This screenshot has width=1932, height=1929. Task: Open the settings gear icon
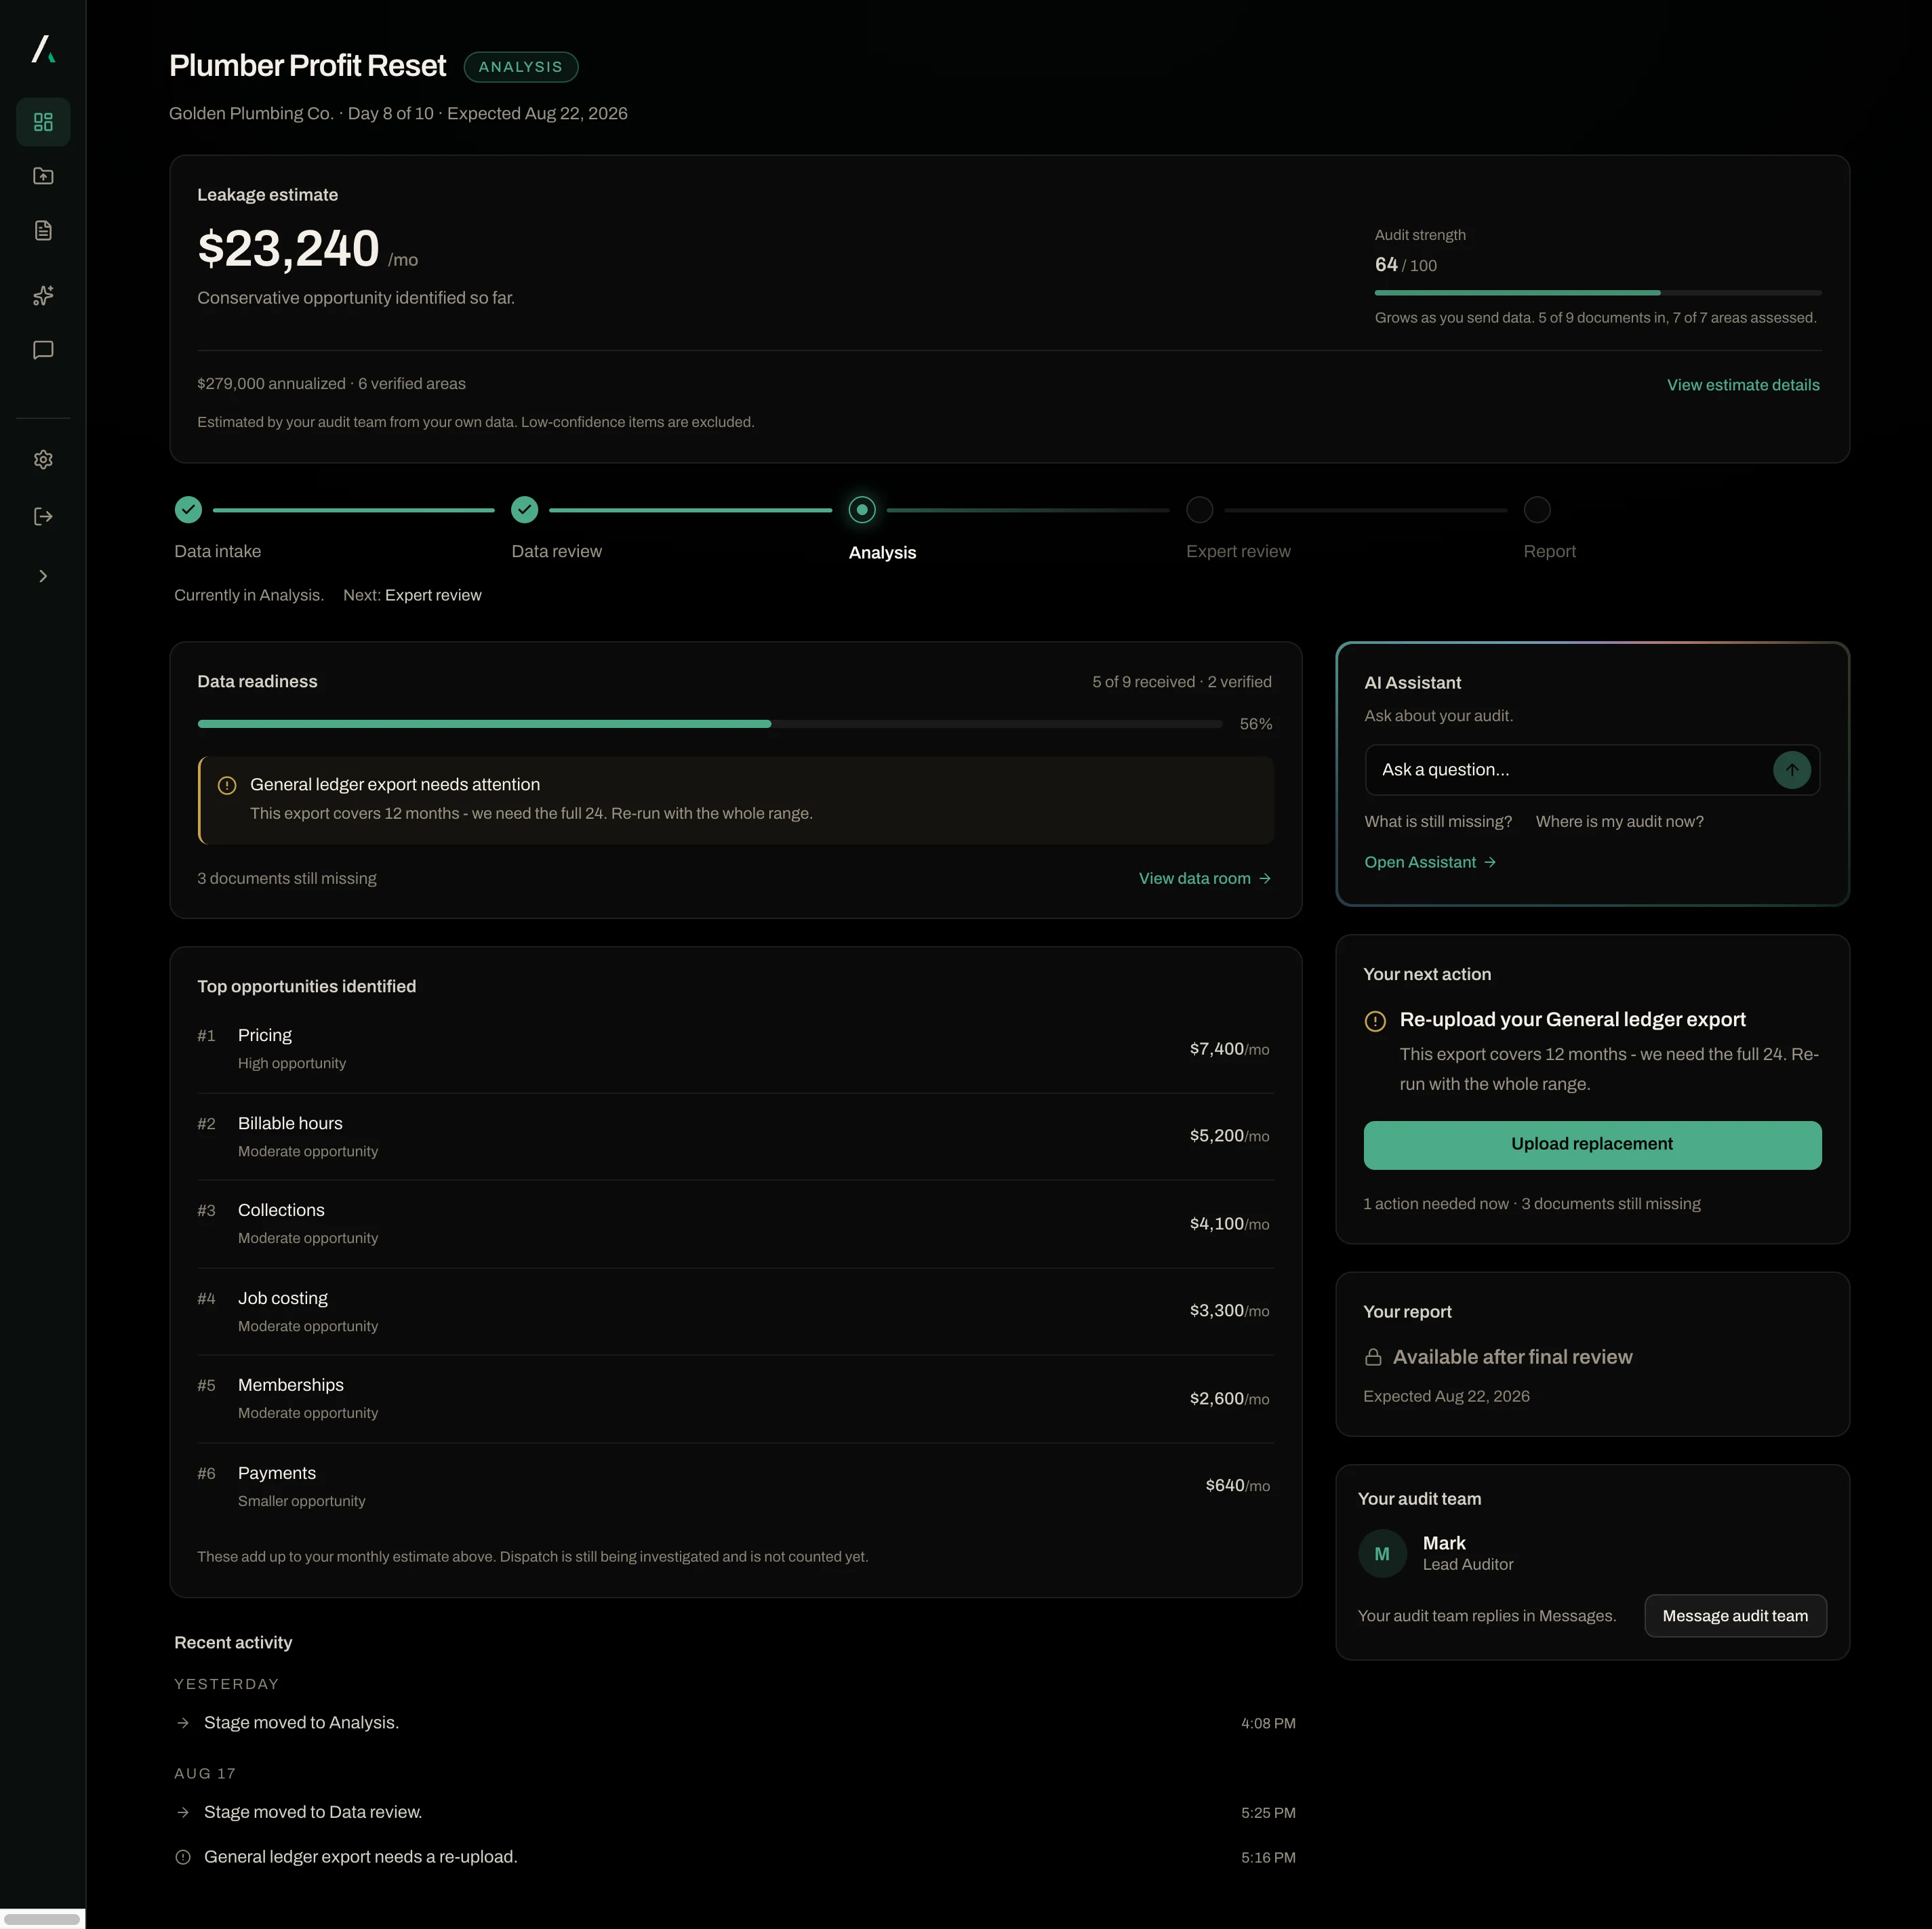click(x=43, y=460)
